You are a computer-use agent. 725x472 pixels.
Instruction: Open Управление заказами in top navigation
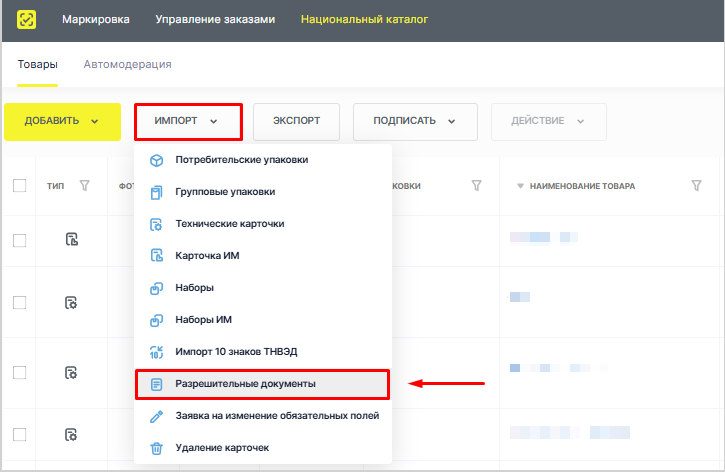[x=215, y=19]
